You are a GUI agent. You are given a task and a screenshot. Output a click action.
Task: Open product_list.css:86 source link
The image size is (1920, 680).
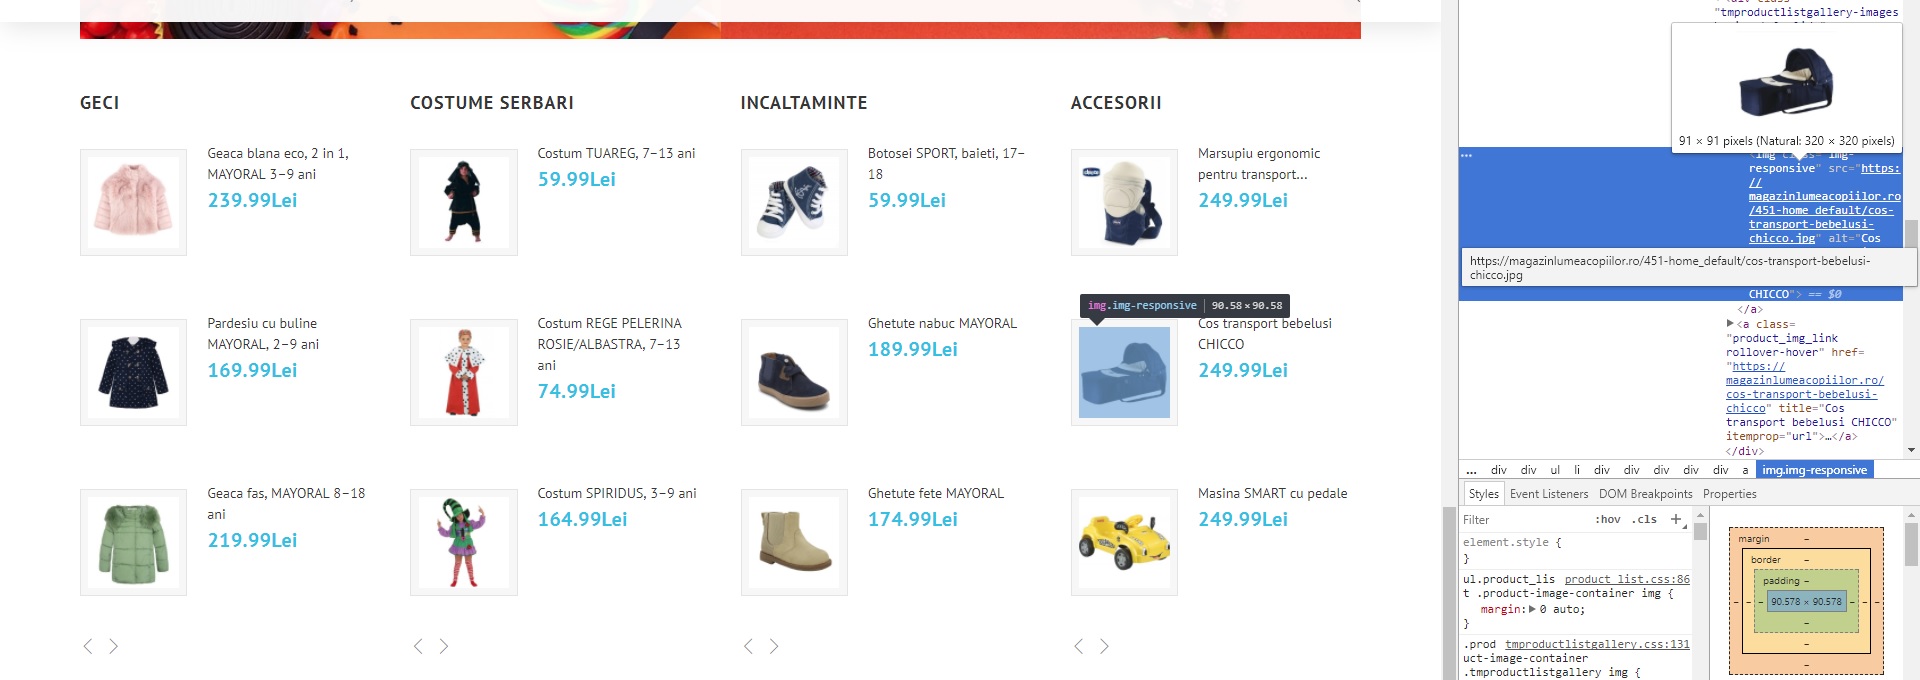point(1627,580)
